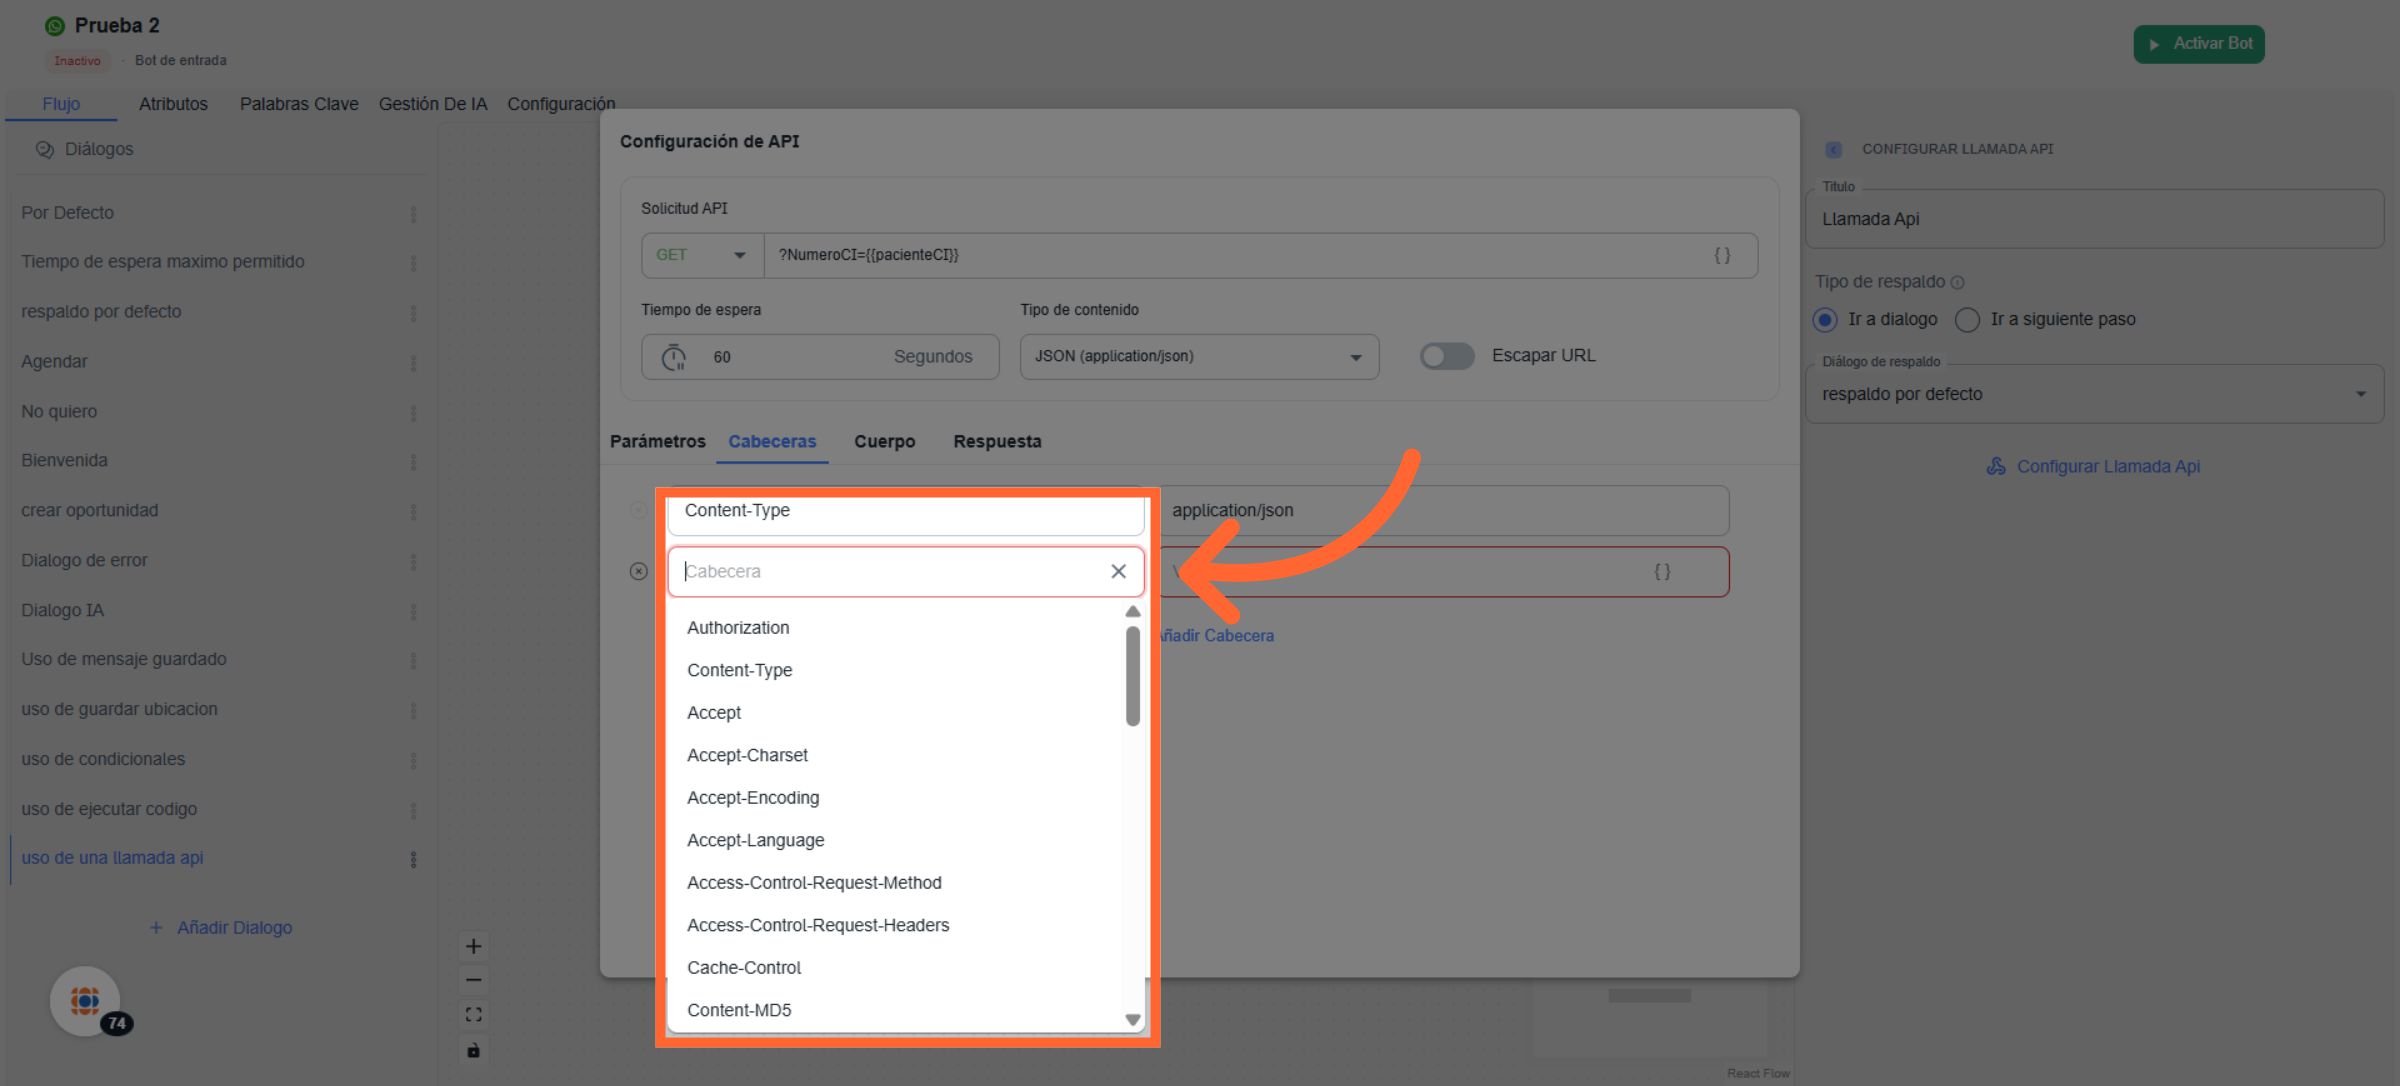This screenshot has height=1086, width=2400.
Task: Clear the Cabecera field with X icon
Action: (x=1118, y=571)
